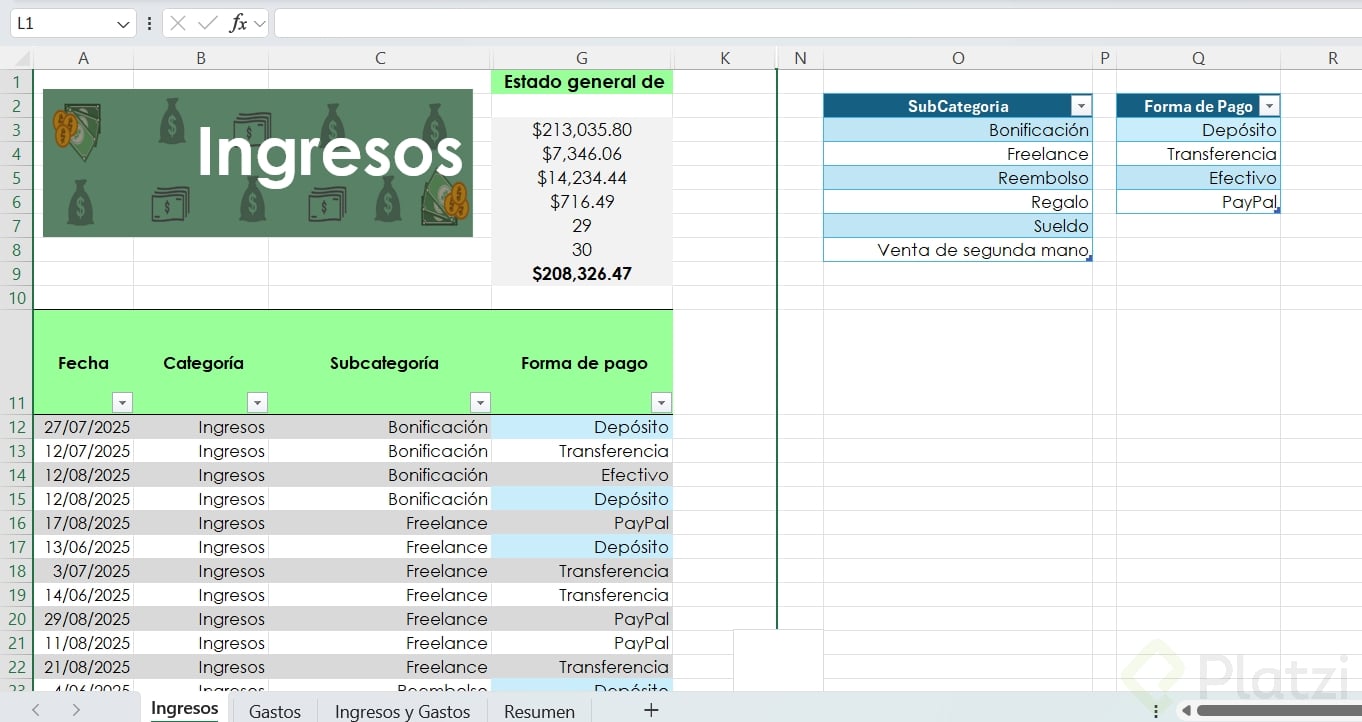Go to next sheet using right arrow
1362x722 pixels.
[76, 710]
